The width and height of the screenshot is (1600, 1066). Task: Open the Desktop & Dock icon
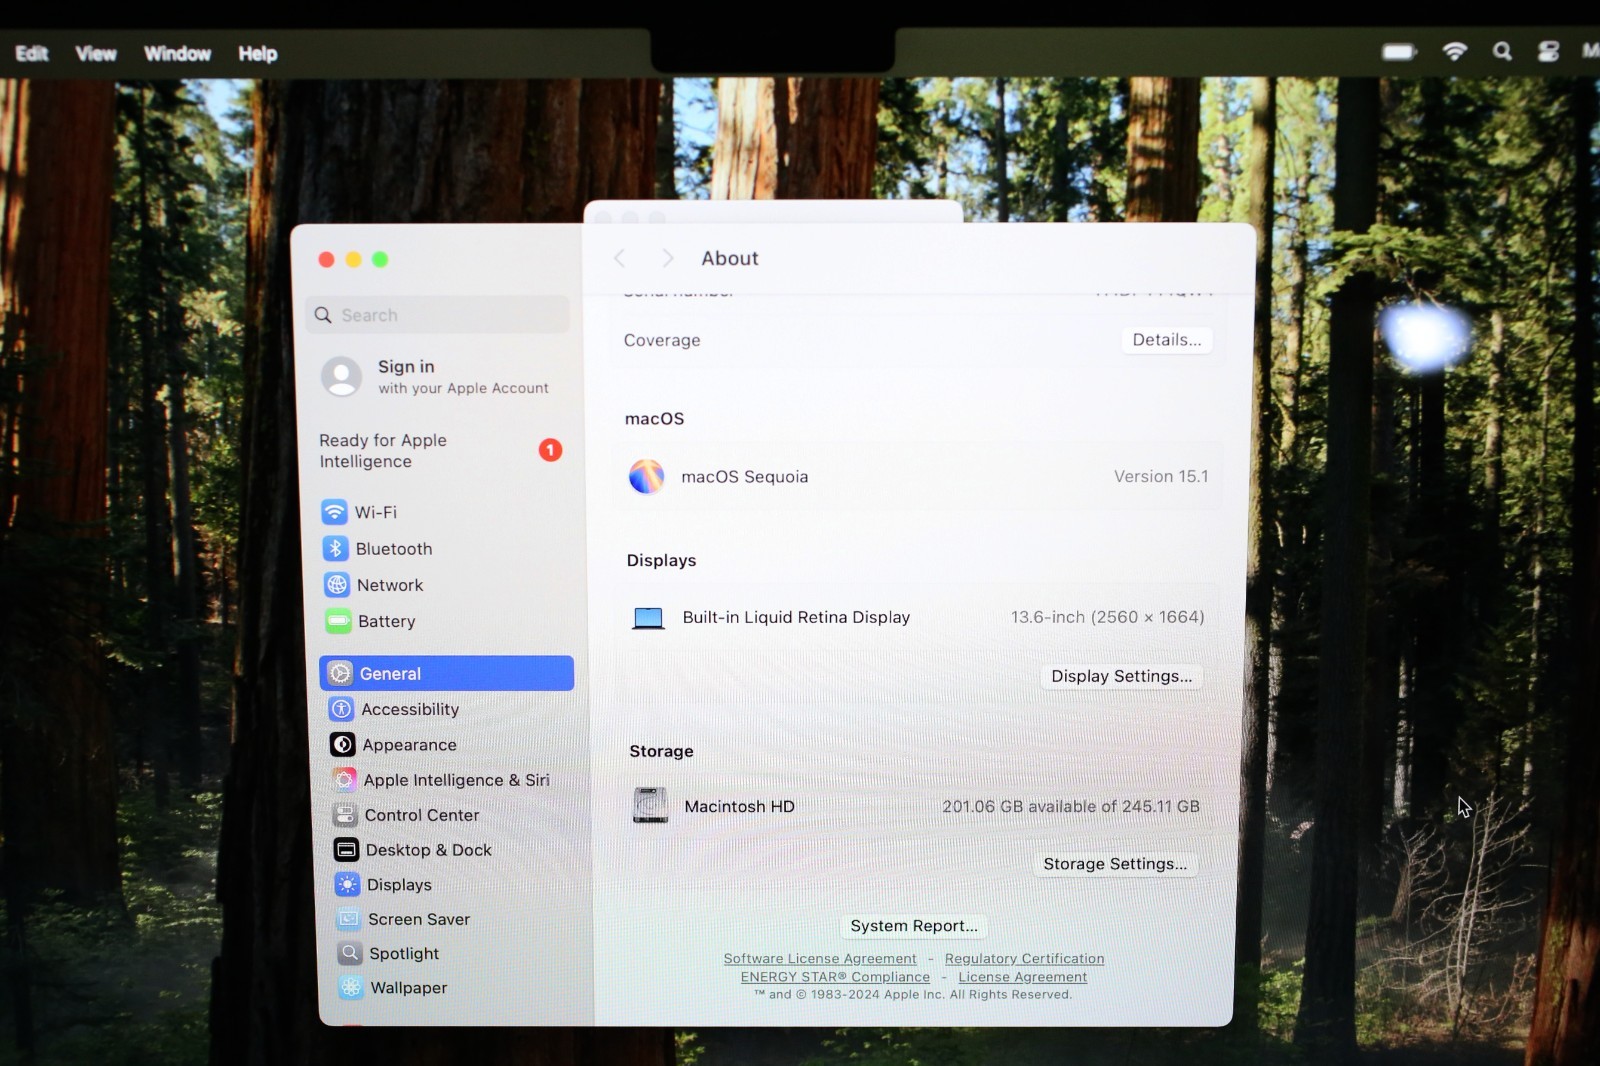(346, 850)
